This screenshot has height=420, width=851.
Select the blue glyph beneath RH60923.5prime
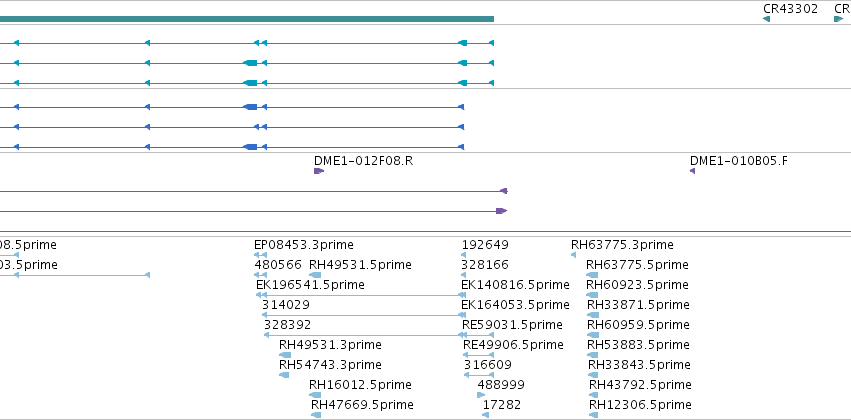tap(592, 295)
